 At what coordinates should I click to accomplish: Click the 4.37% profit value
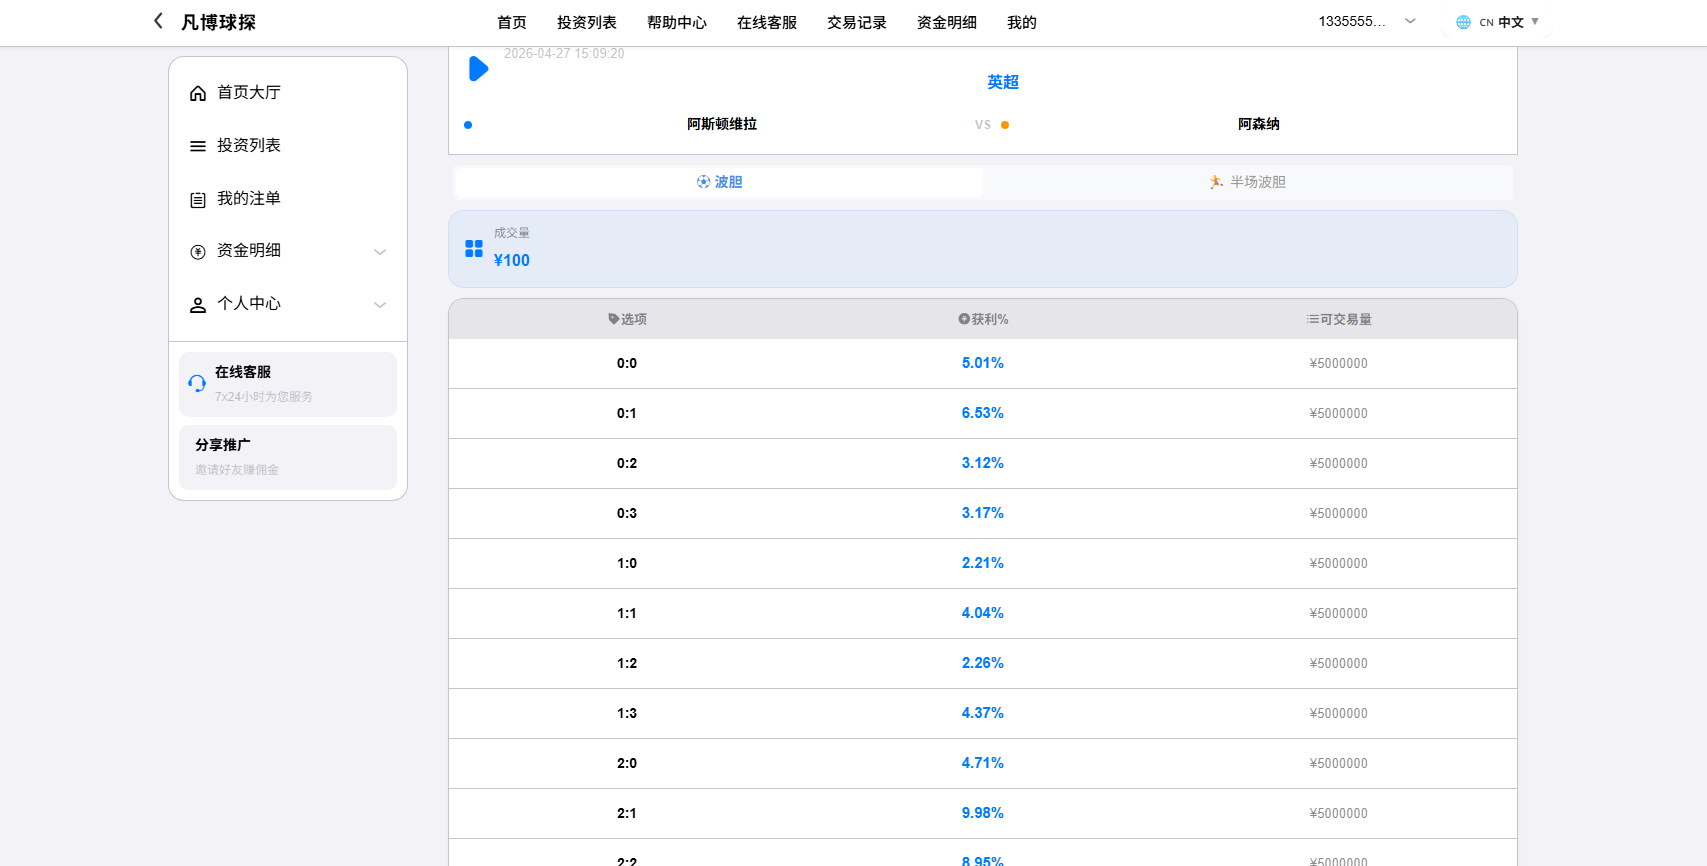983,713
